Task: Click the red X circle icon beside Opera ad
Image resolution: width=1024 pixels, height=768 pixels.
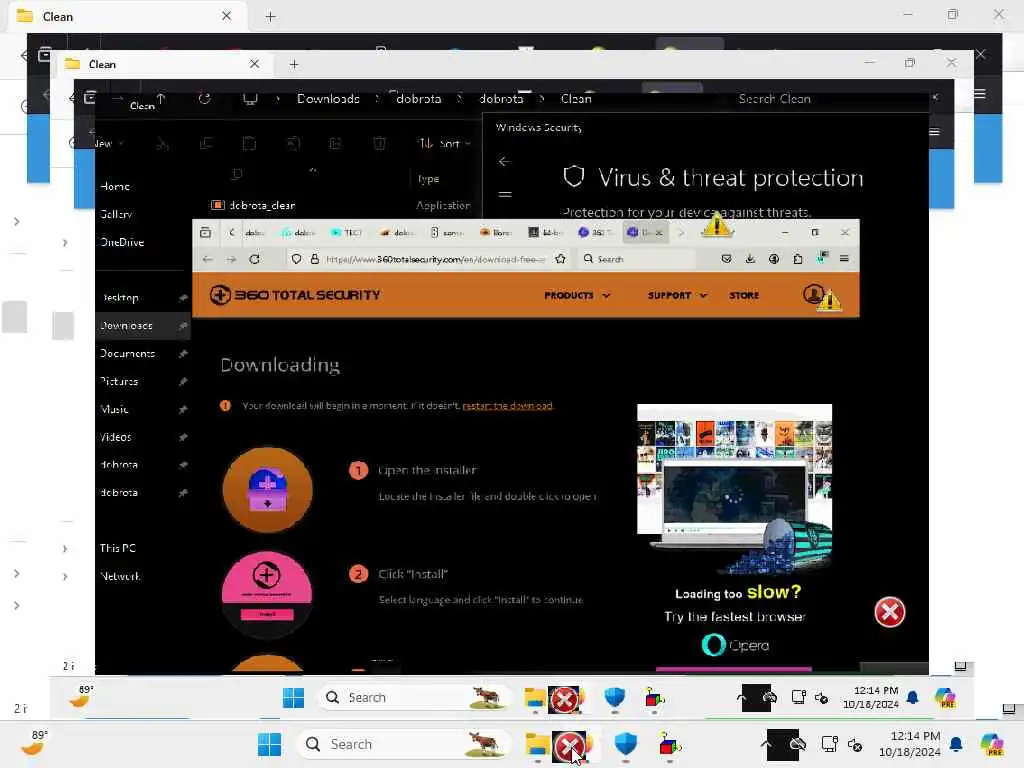Action: coord(889,612)
